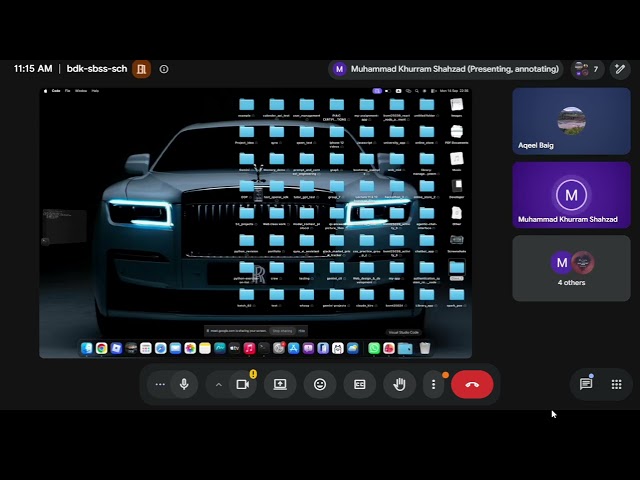Open Weather app in shared dock
Viewport: 640px width, 480px height.
pos(352,348)
